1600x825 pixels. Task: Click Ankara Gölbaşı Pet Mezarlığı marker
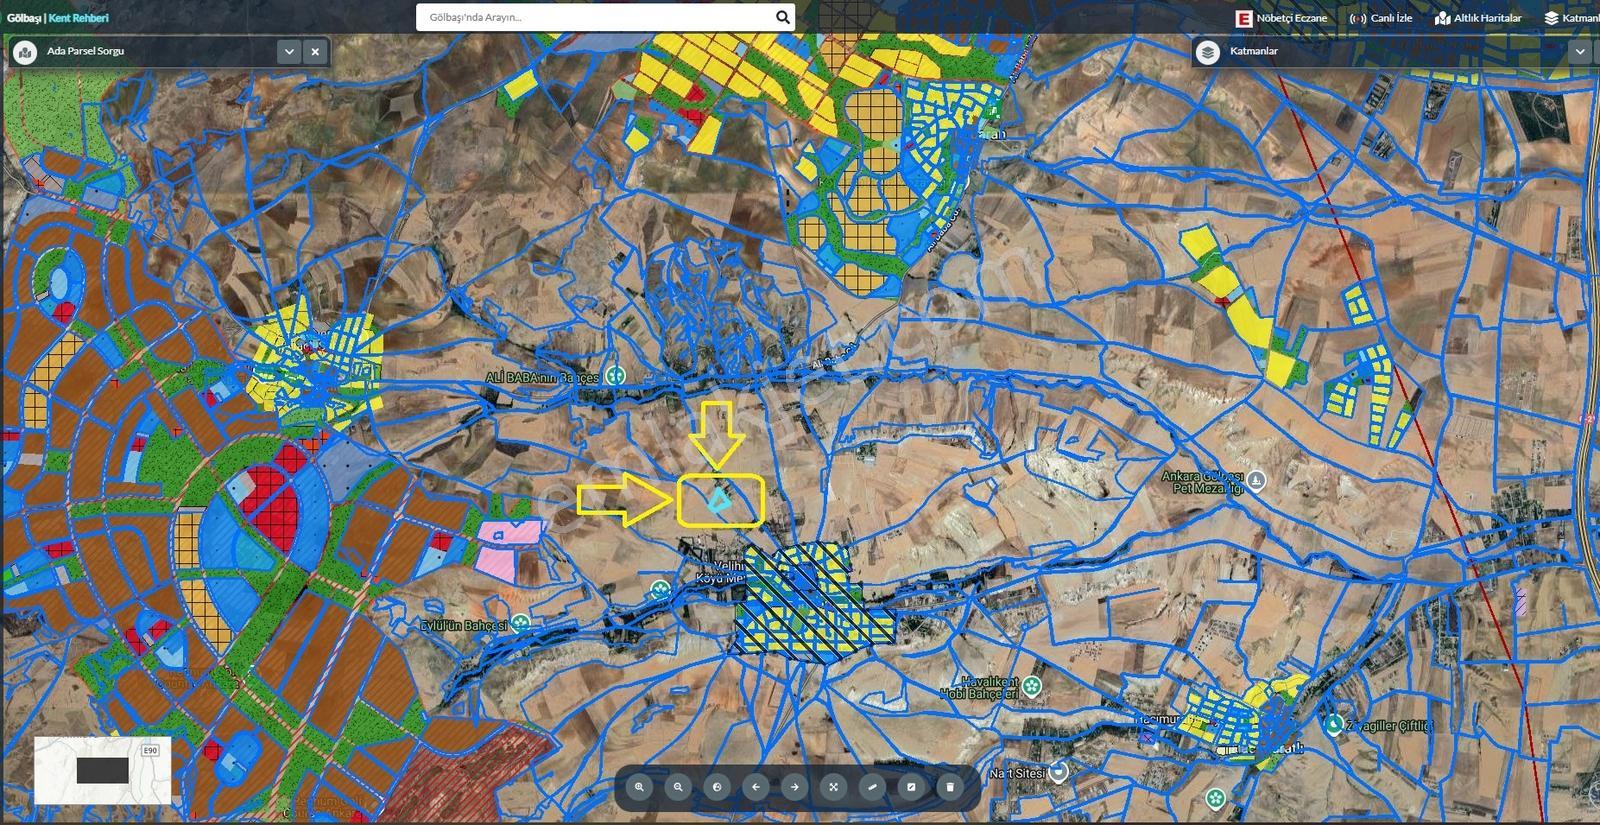[x=1257, y=481]
